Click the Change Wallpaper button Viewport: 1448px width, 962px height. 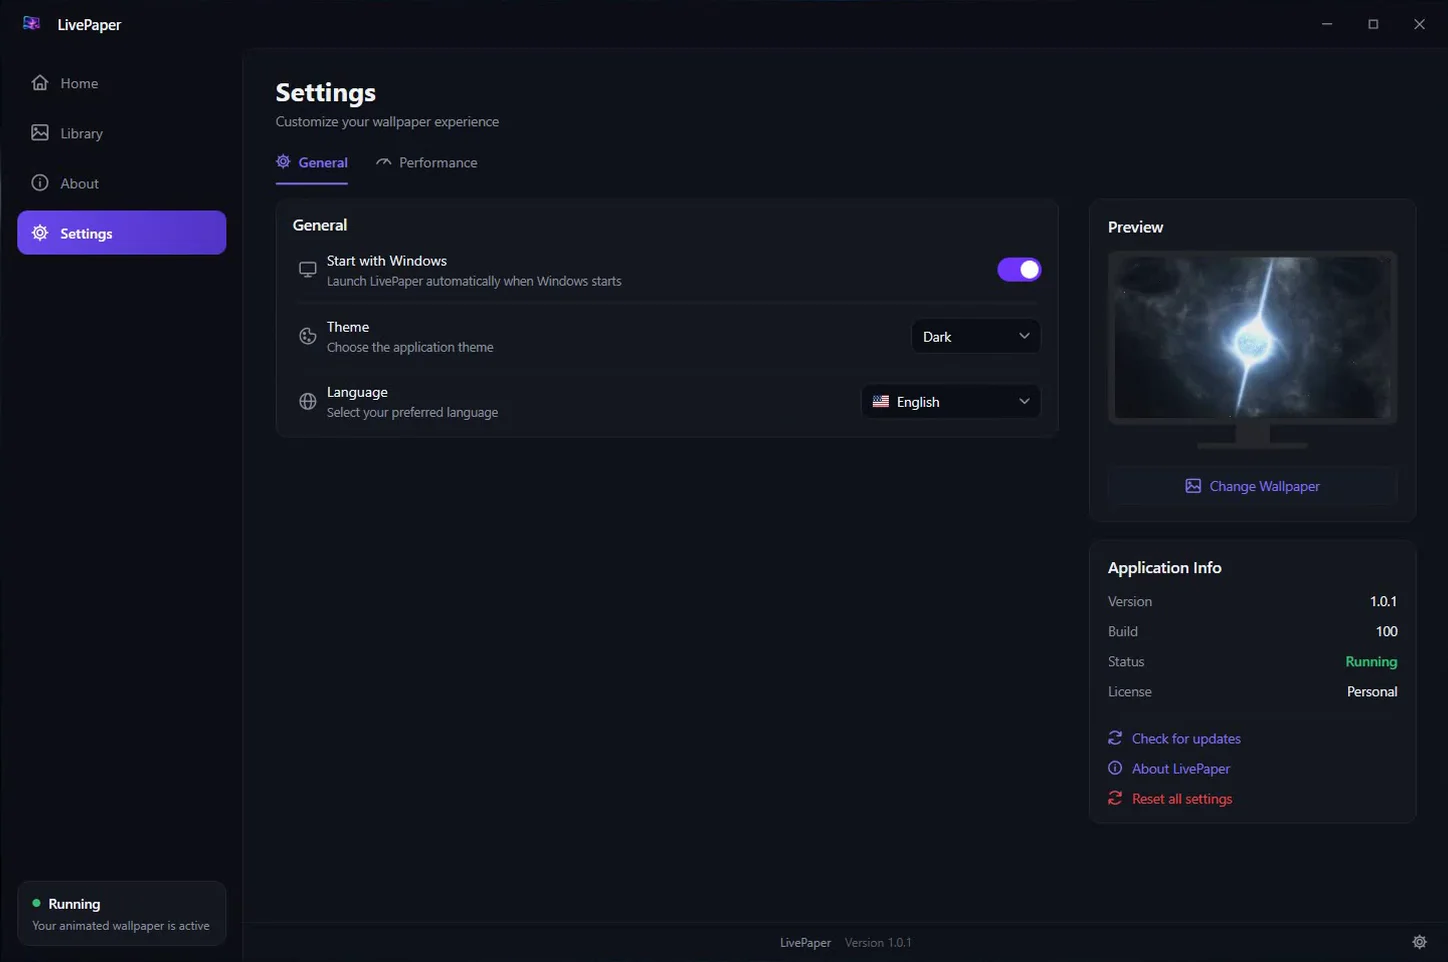[1252, 486]
